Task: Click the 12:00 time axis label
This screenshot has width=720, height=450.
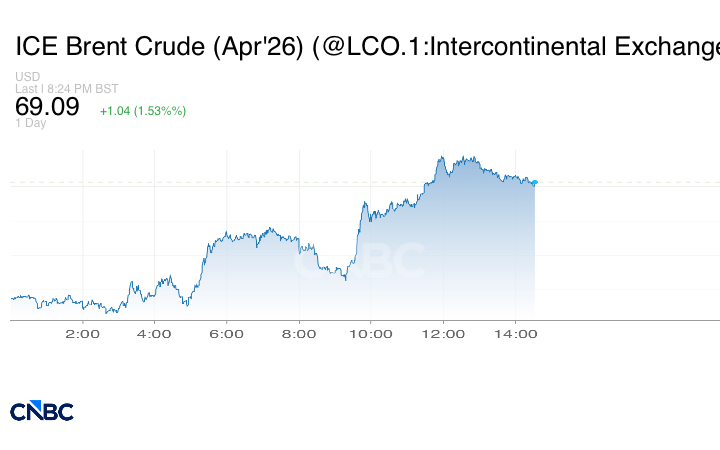Action: point(443,334)
